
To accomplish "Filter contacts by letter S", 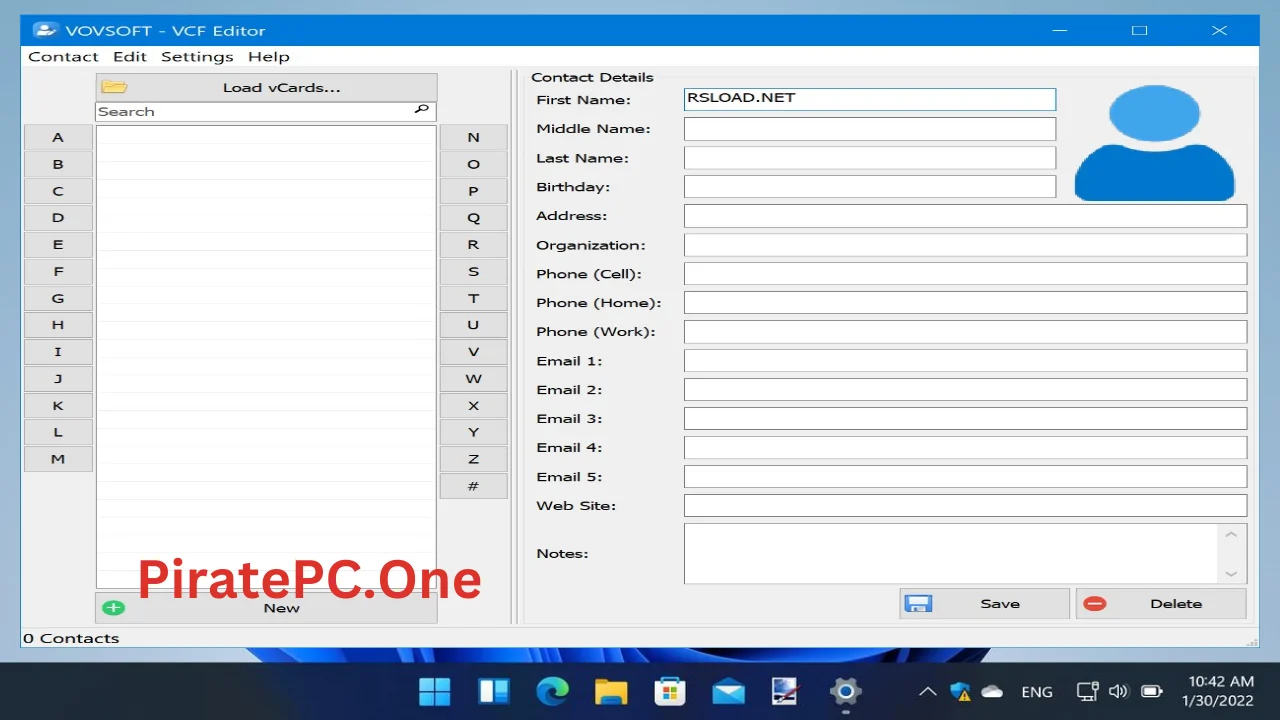I will coord(474,271).
